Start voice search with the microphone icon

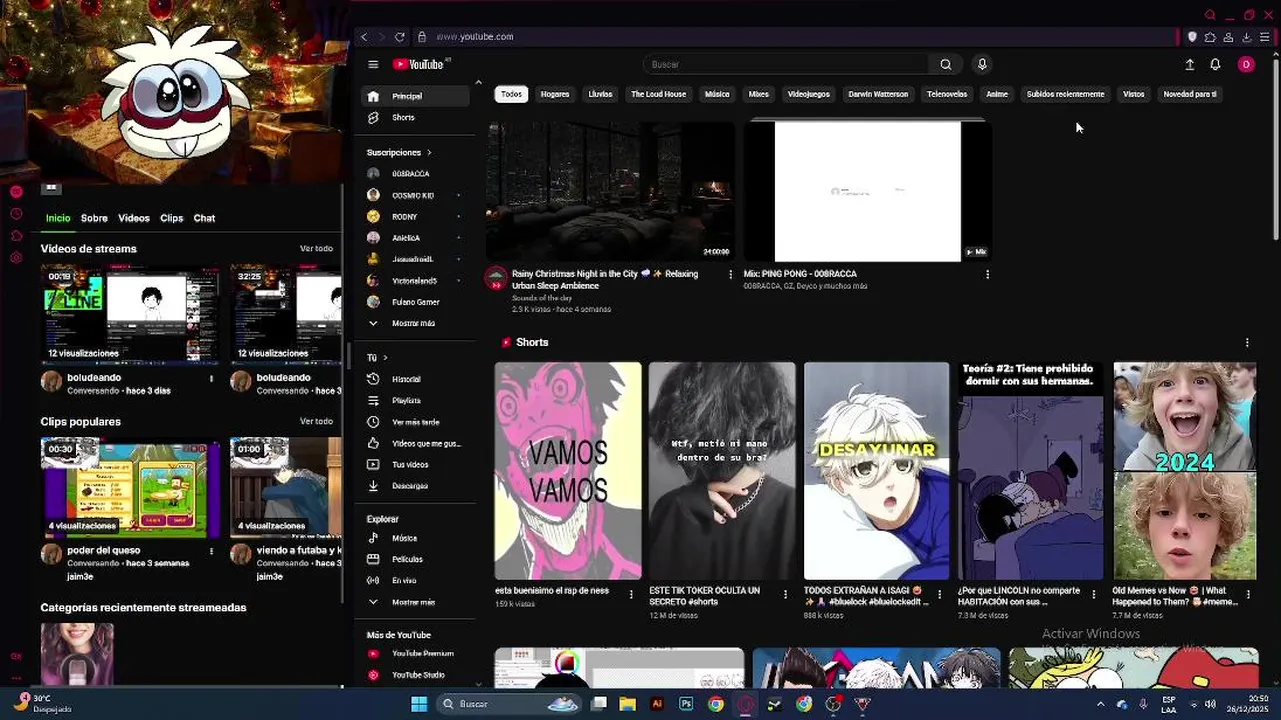(982, 64)
